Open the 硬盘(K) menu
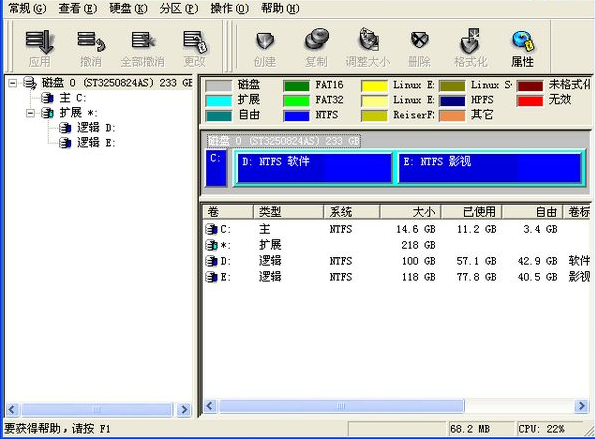Screen dimensions: 595x439 pyautogui.click(x=128, y=8)
